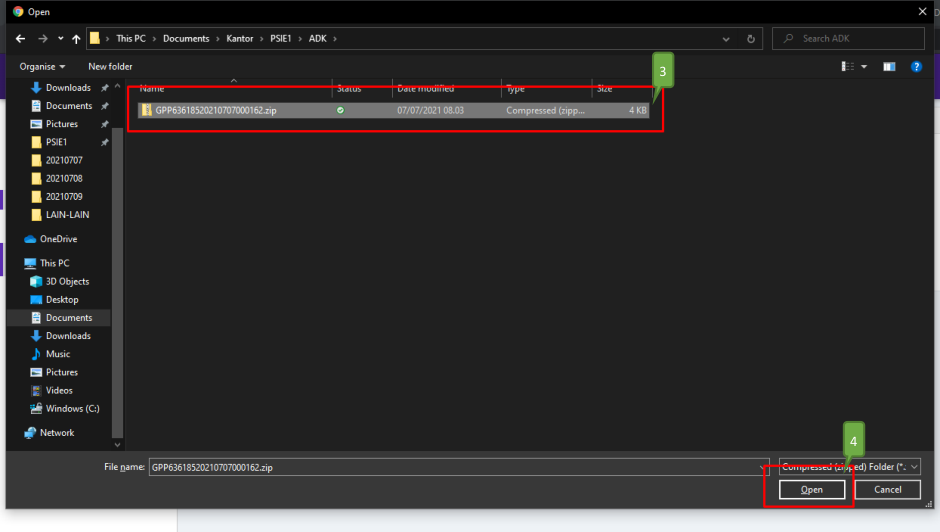Open the Organise dropdown menu
Viewport: 940px width, 532px height.
[41, 67]
